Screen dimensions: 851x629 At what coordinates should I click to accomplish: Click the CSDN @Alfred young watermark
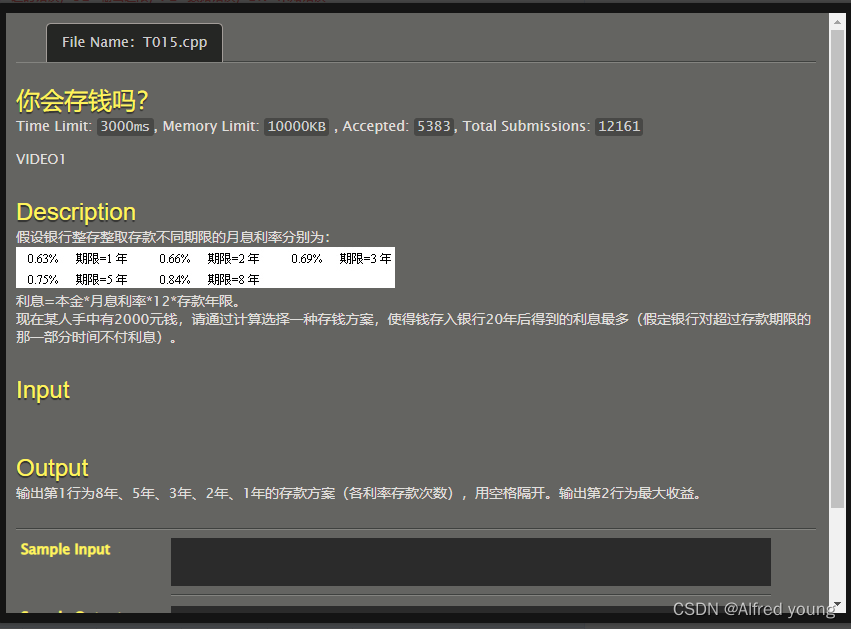(x=755, y=608)
